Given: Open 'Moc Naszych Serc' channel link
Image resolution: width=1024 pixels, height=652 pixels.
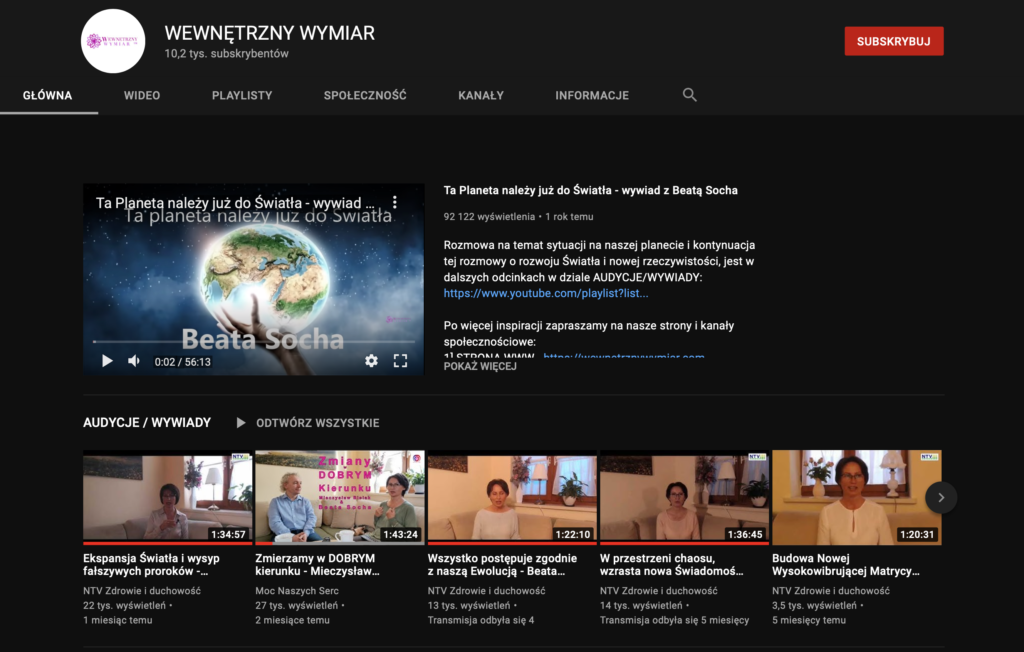Looking at the screenshot, I should click(x=297, y=591).
